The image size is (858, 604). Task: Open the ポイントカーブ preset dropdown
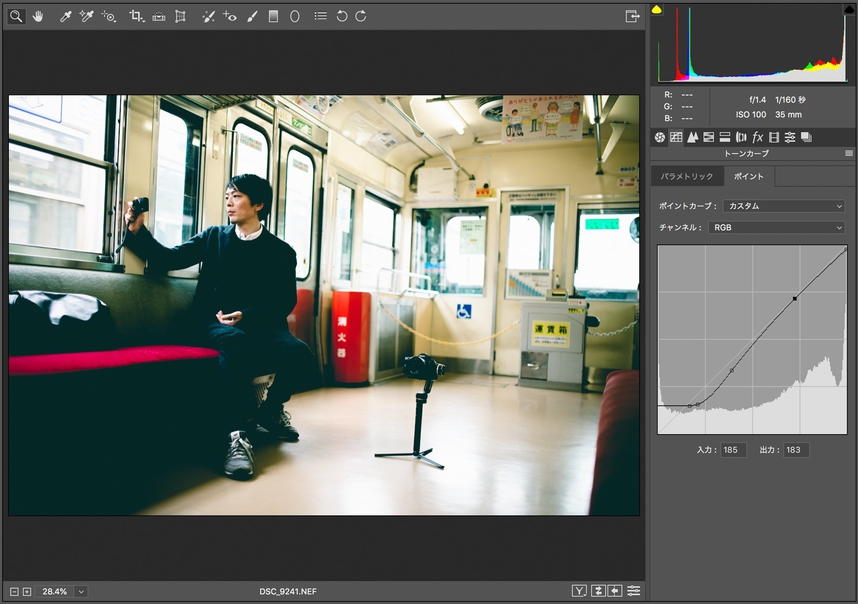(784, 206)
